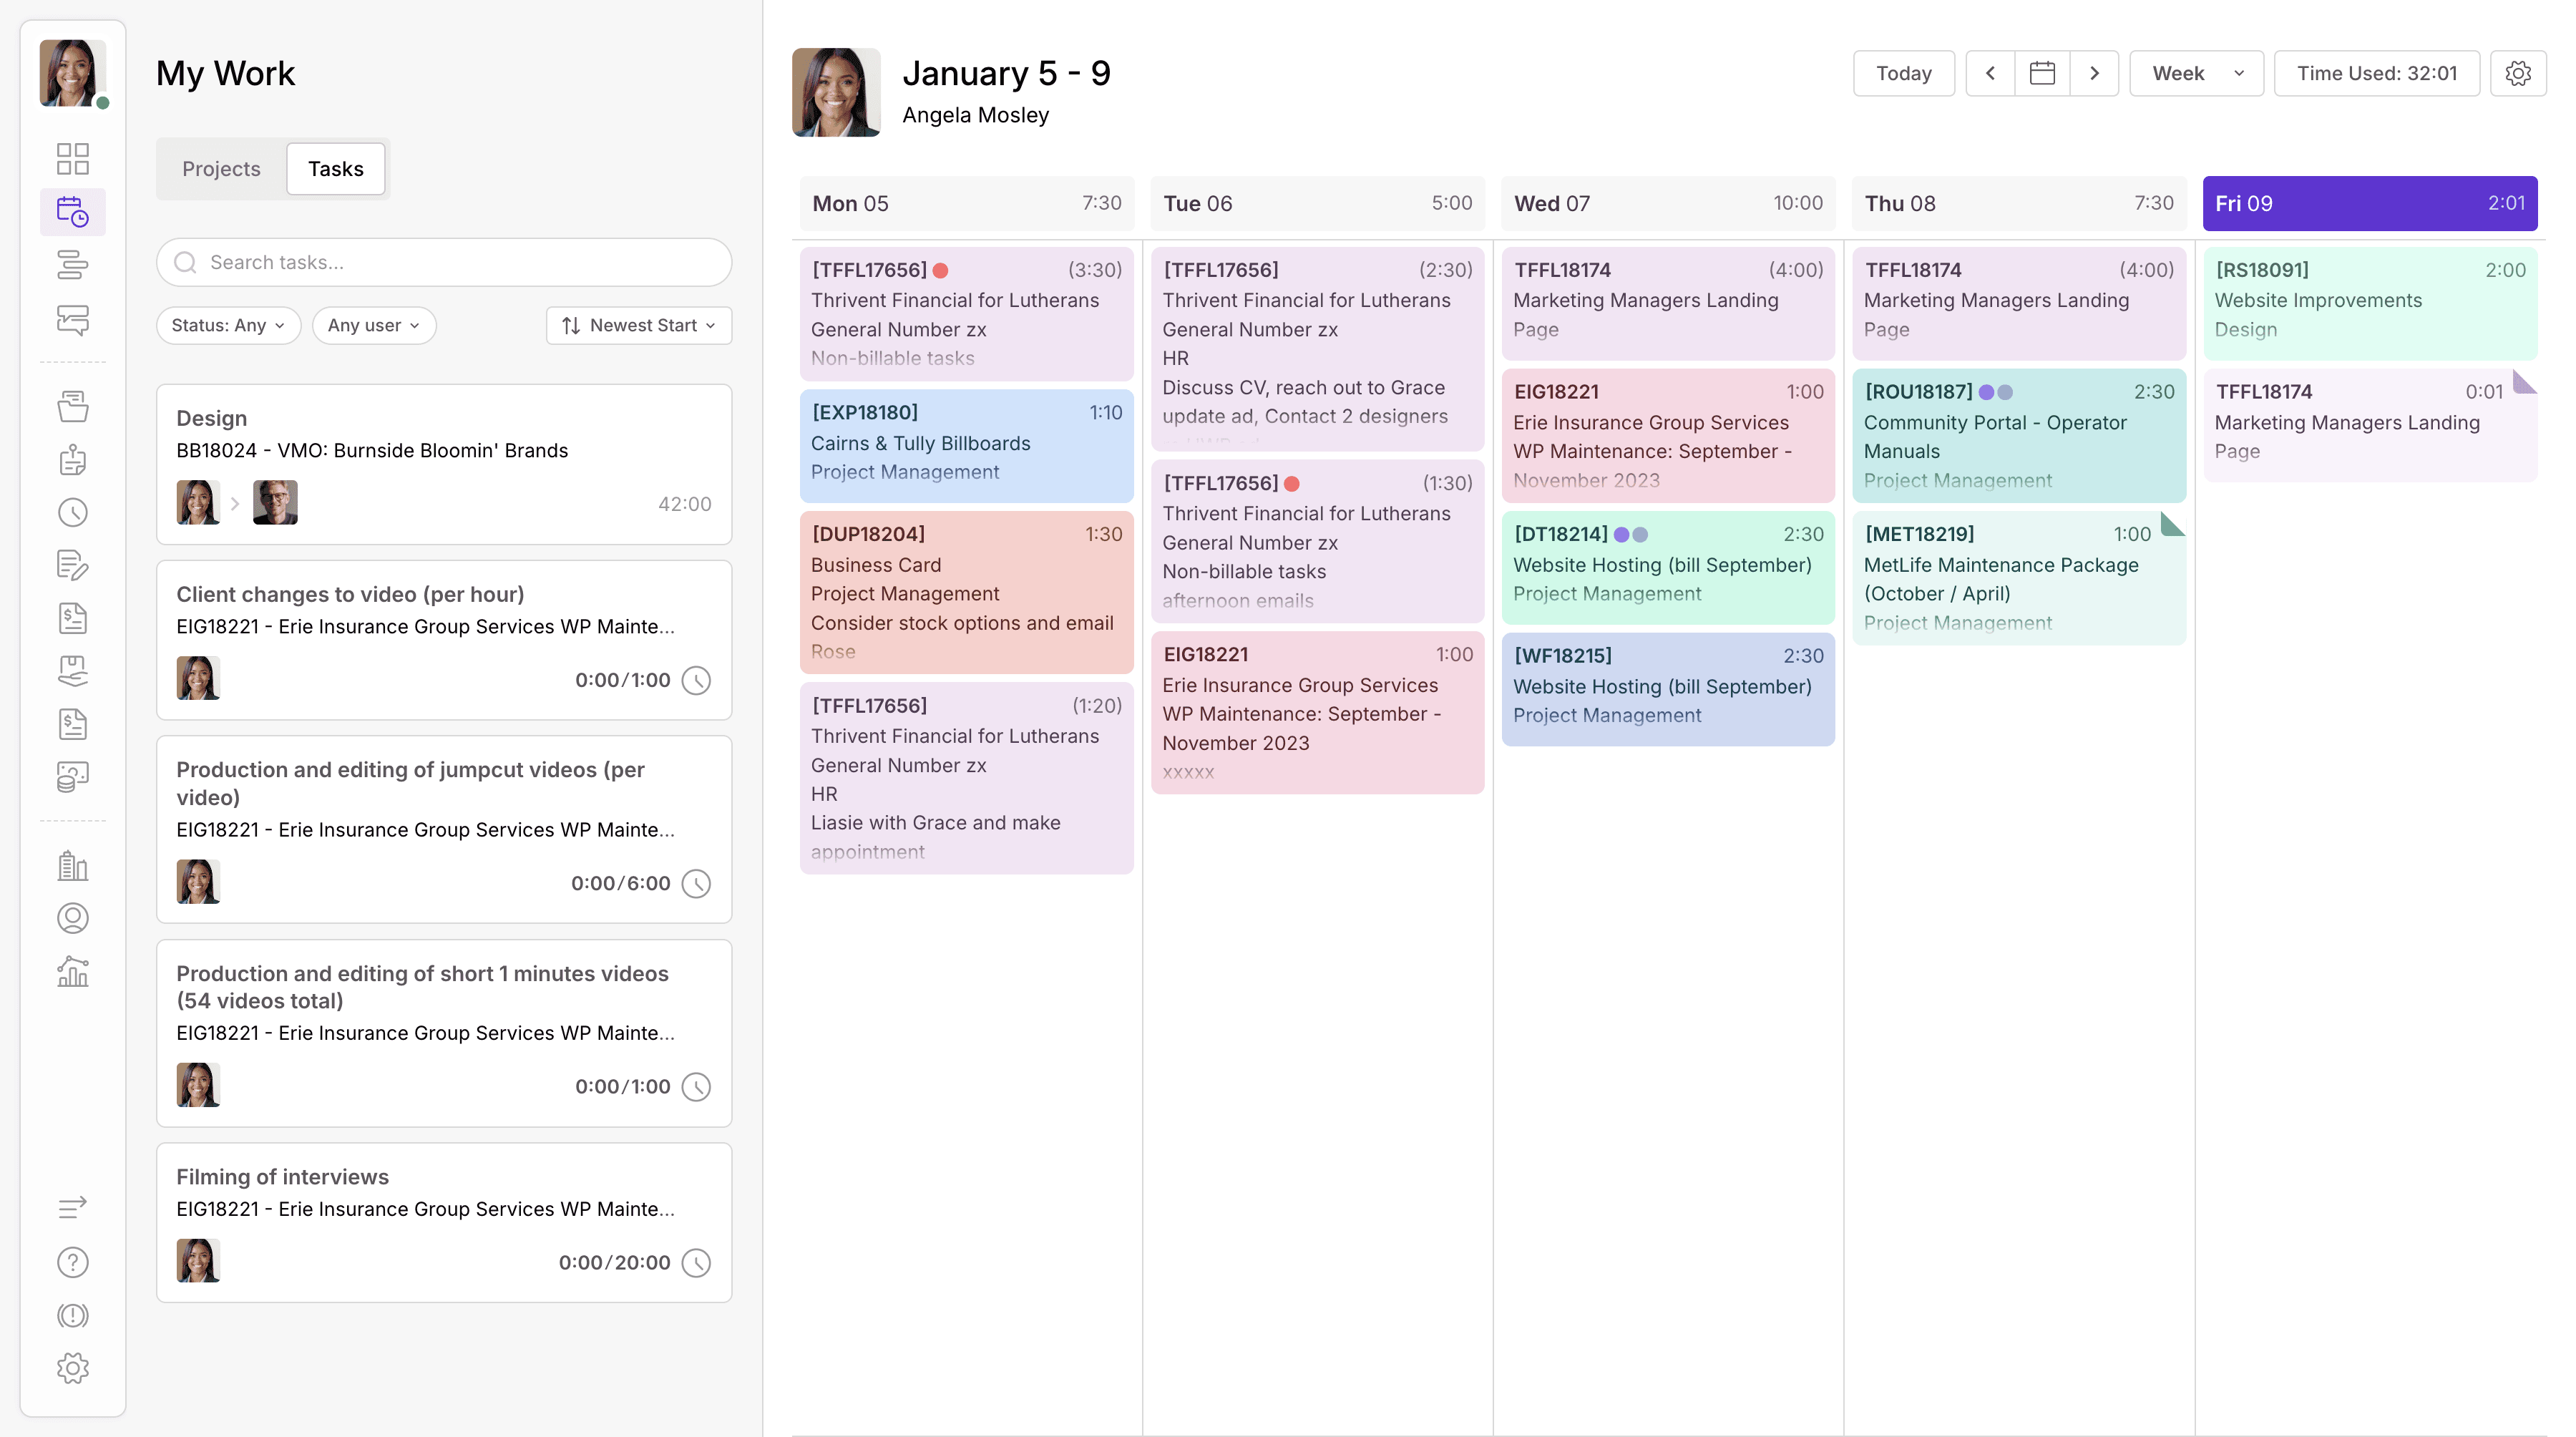This screenshot has height=1437, width=2576.
Task: Open the dashboard grid icon in sidebar
Action: (72, 159)
